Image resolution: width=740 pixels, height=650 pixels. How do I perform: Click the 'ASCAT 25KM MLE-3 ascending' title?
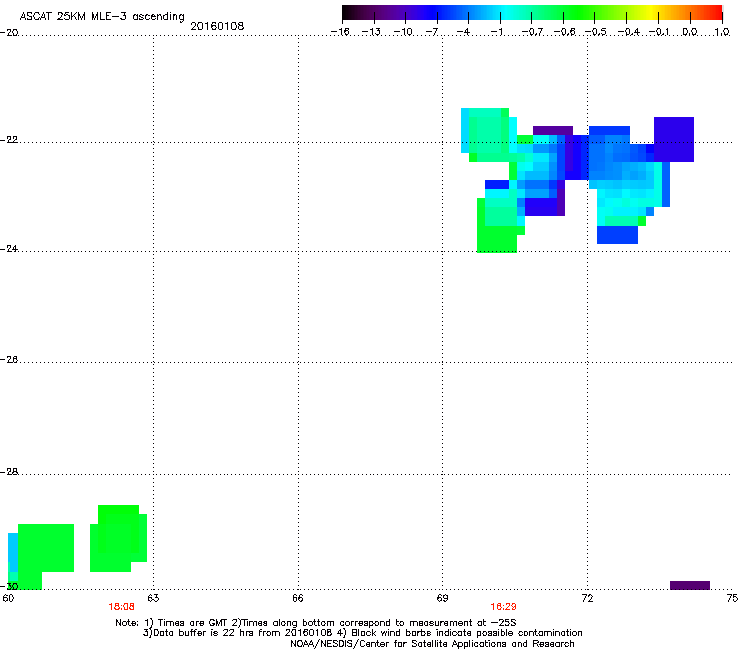[102, 16]
